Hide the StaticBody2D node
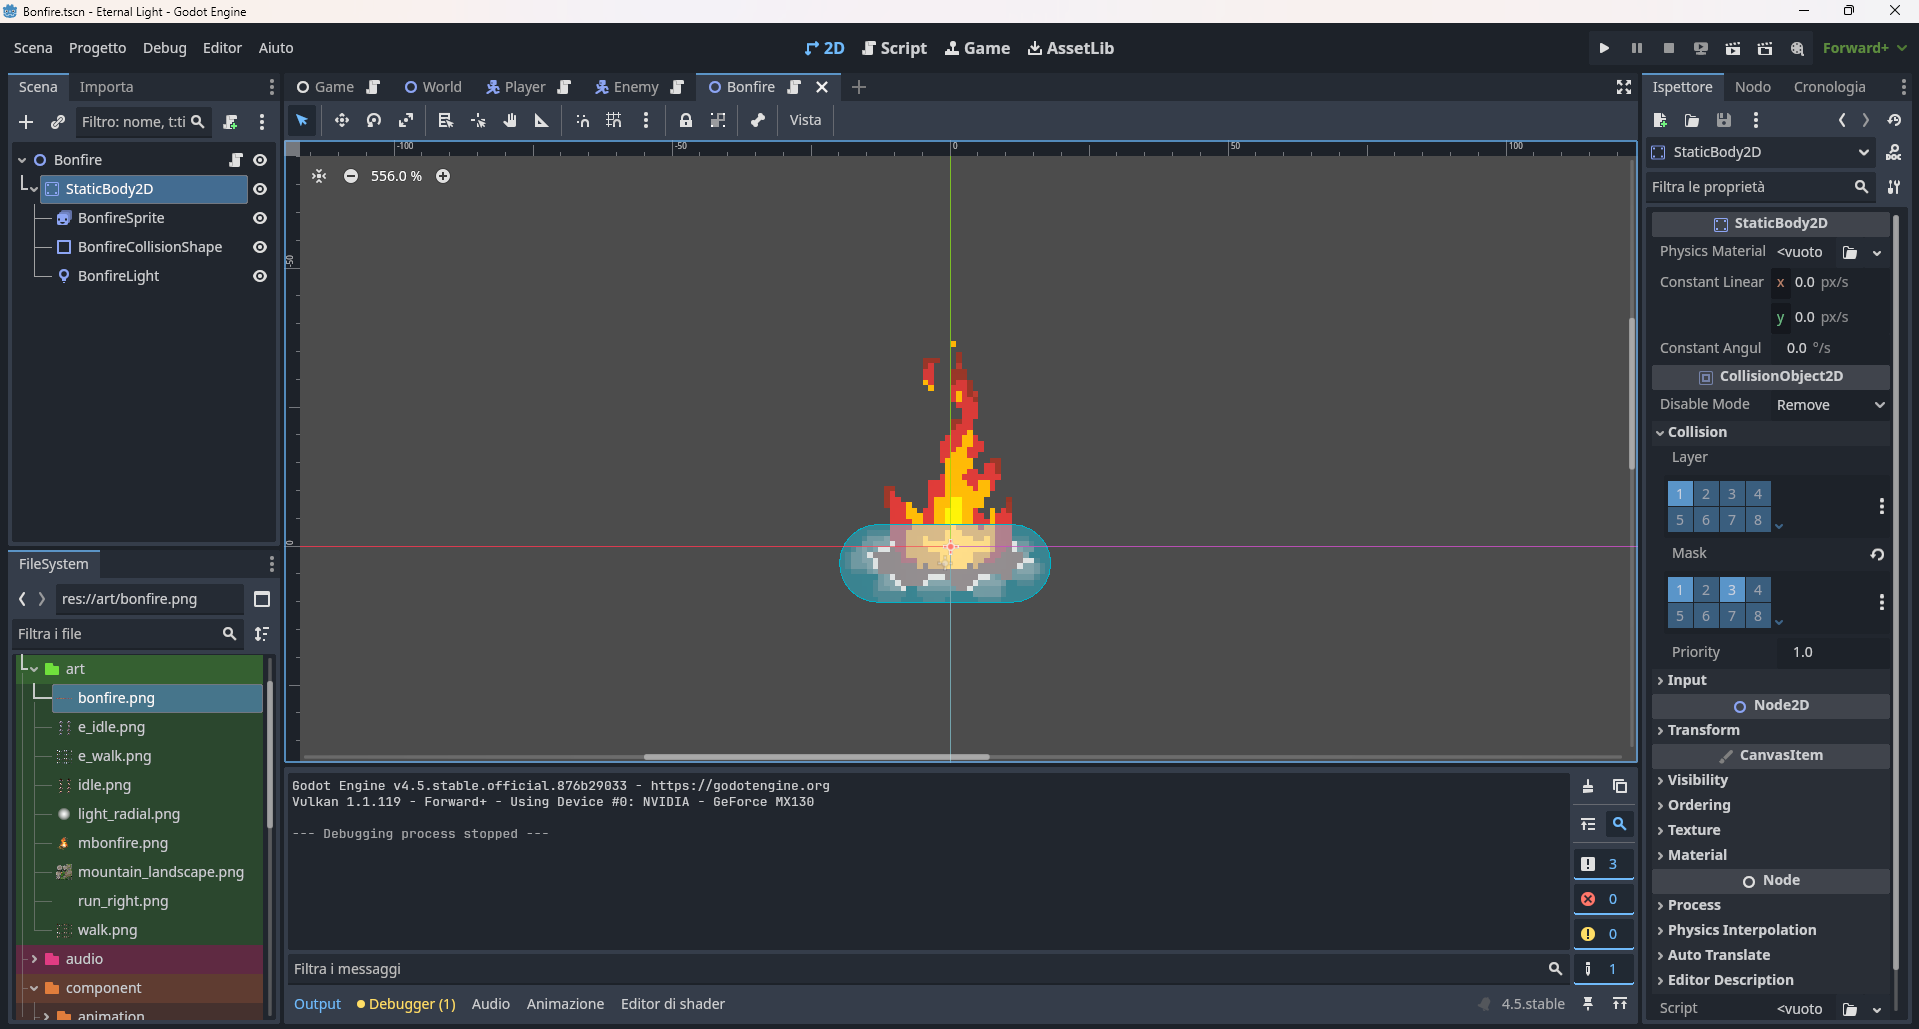This screenshot has height=1029, width=1919. click(260, 189)
